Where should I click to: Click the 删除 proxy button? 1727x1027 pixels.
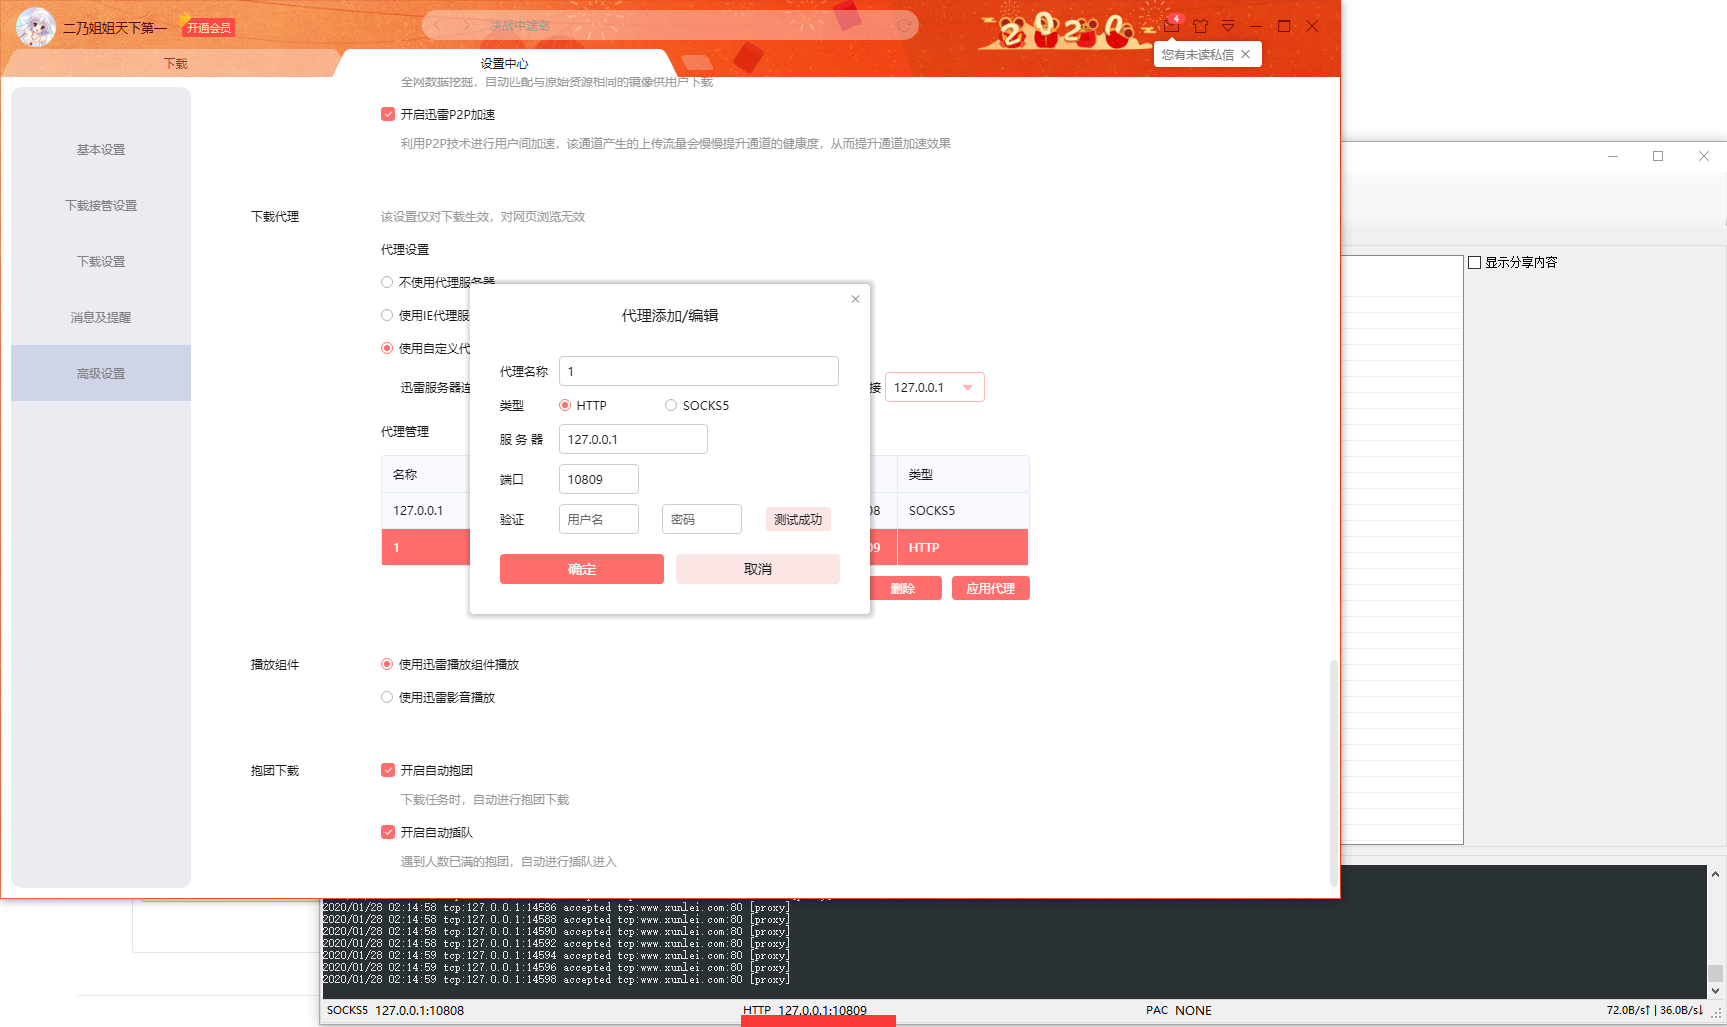click(x=904, y=588)
